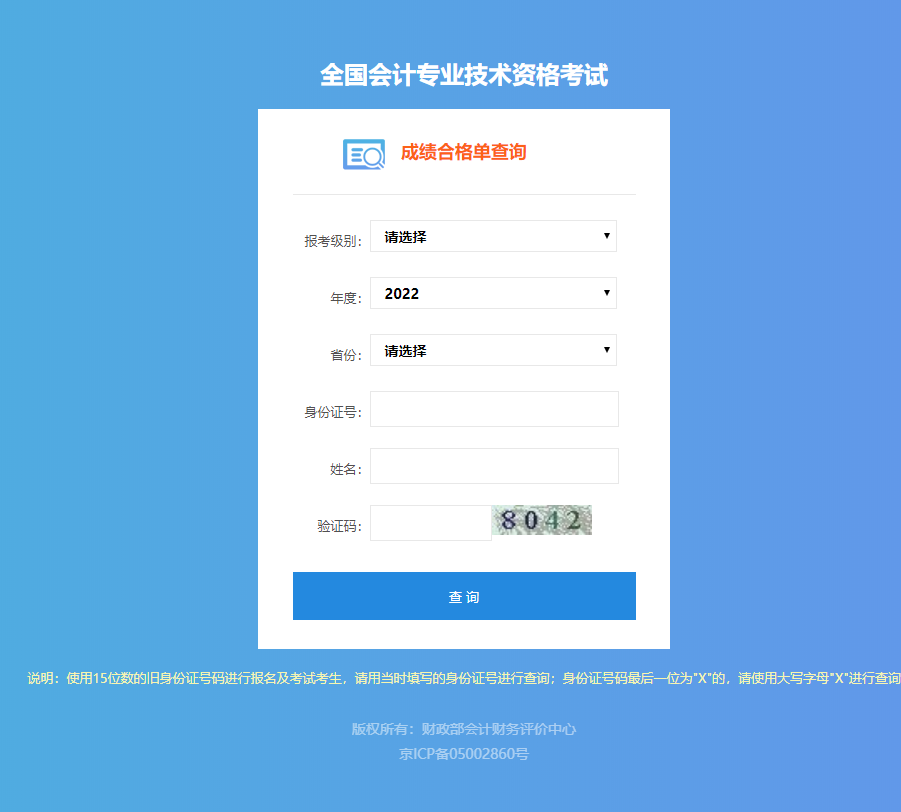Select 请选择 in the 报考级别 combo box
Screen dimensions: 901x812
pyautogui.click(x=493, y=236)
